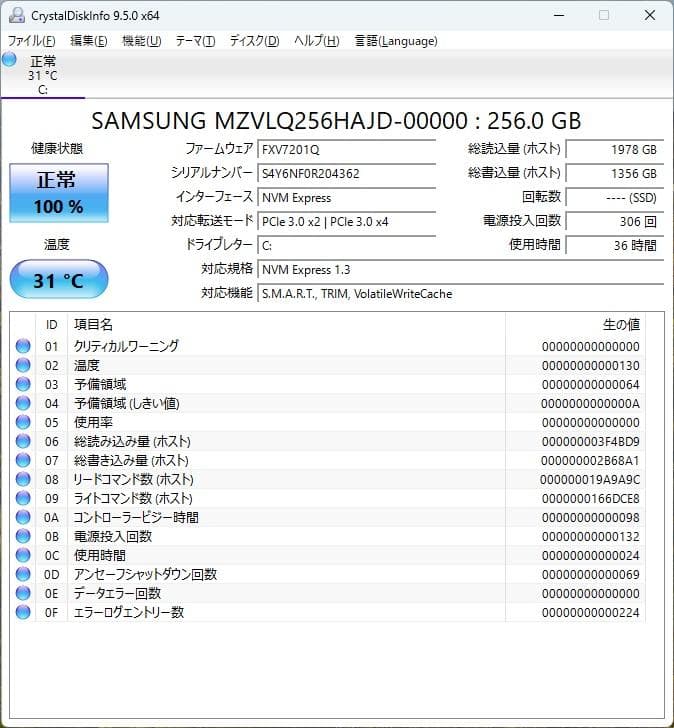This screenshot has height=728, width=674.
Task: Click total host reads value 1978 GB
Action: coord(615,150)
